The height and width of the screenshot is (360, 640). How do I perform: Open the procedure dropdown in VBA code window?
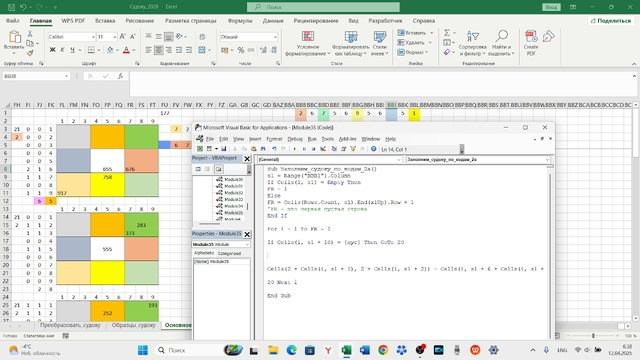(547, 160)
